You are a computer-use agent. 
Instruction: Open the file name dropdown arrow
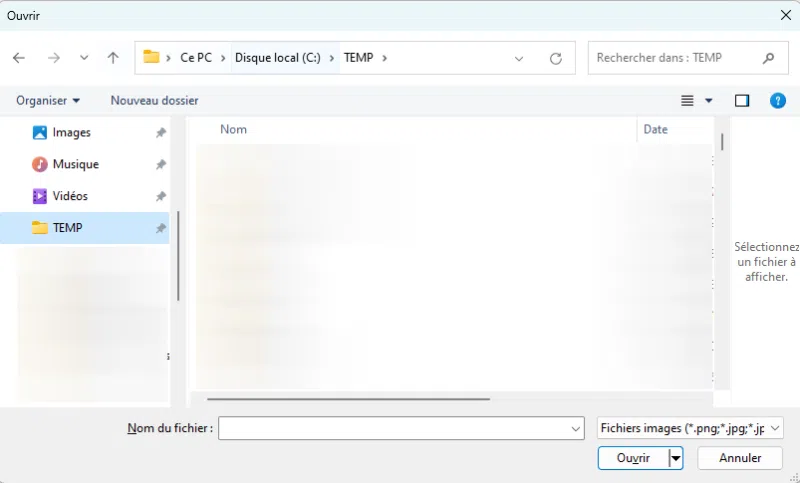(576, 429)
